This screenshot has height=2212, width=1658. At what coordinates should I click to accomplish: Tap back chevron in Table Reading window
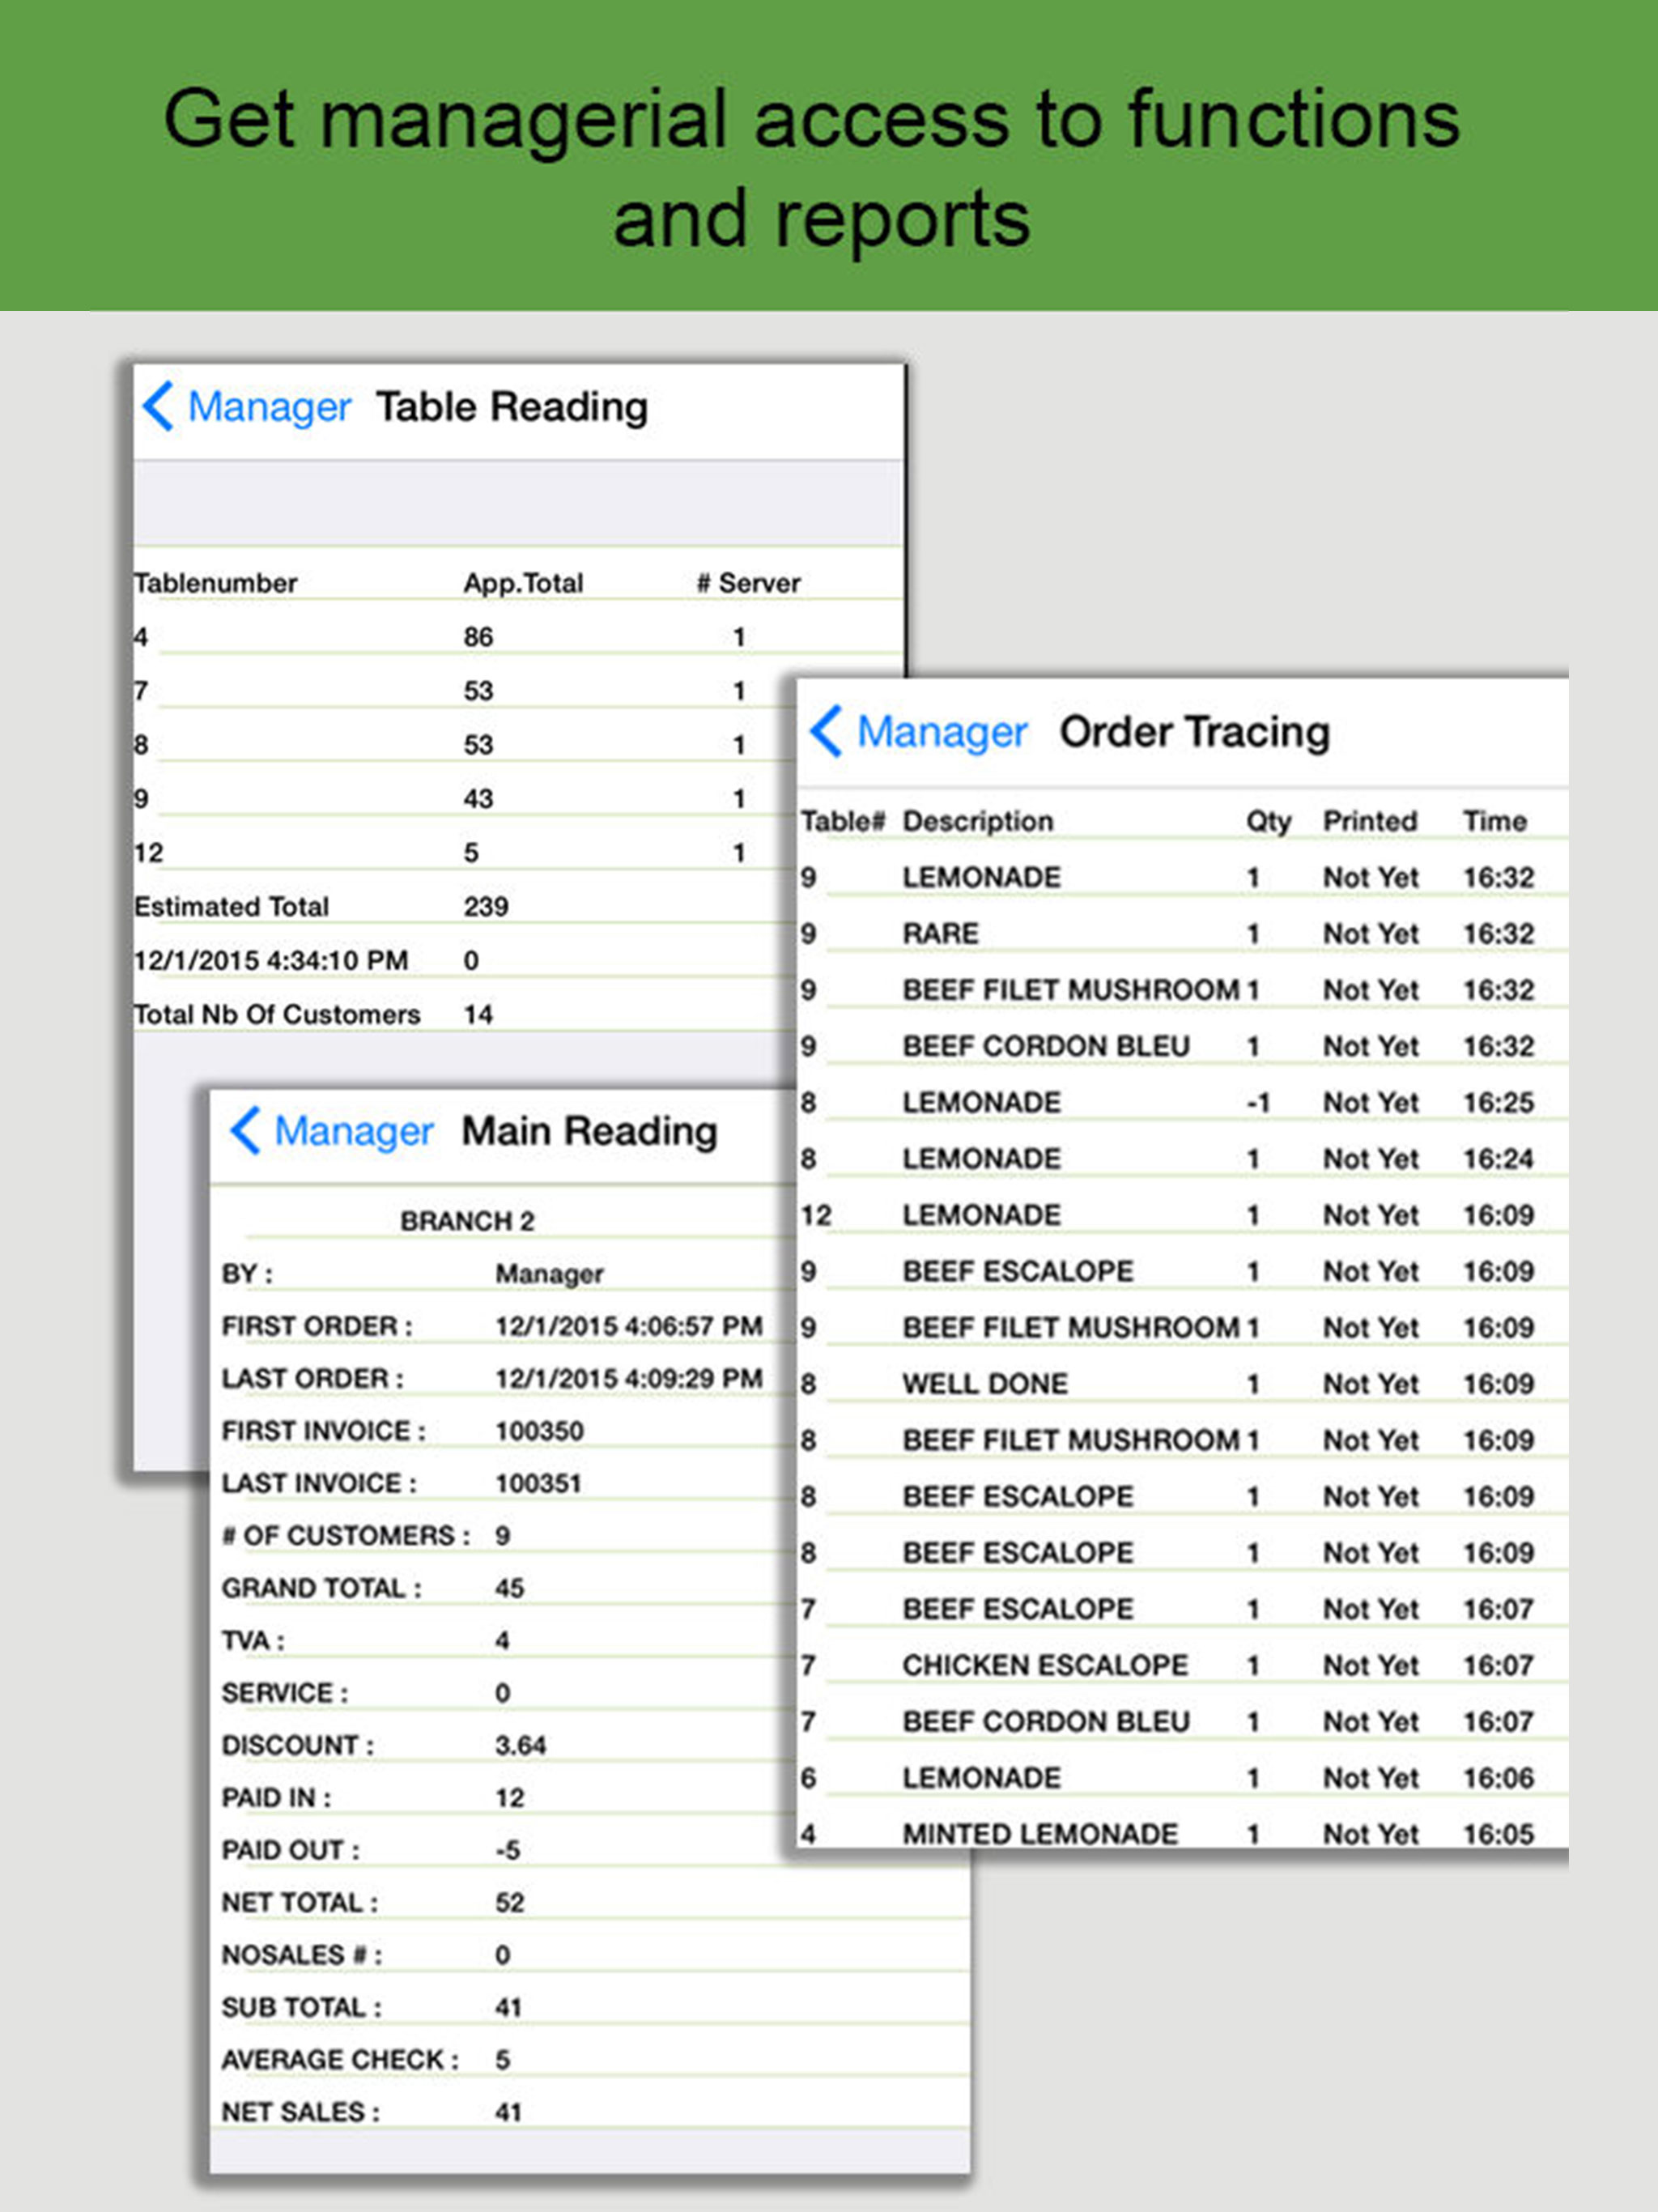(x=158, y=406)
